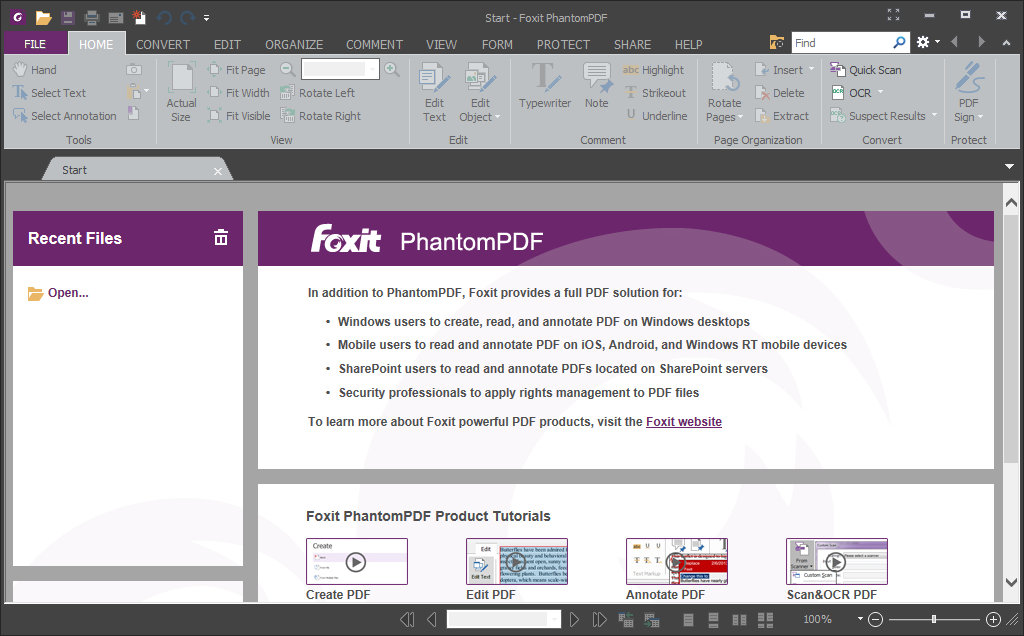Play the Annotate PDF tutorial thumbnail
The width and height of the screenshot is (1024, 636).
(x=677, y=562)
